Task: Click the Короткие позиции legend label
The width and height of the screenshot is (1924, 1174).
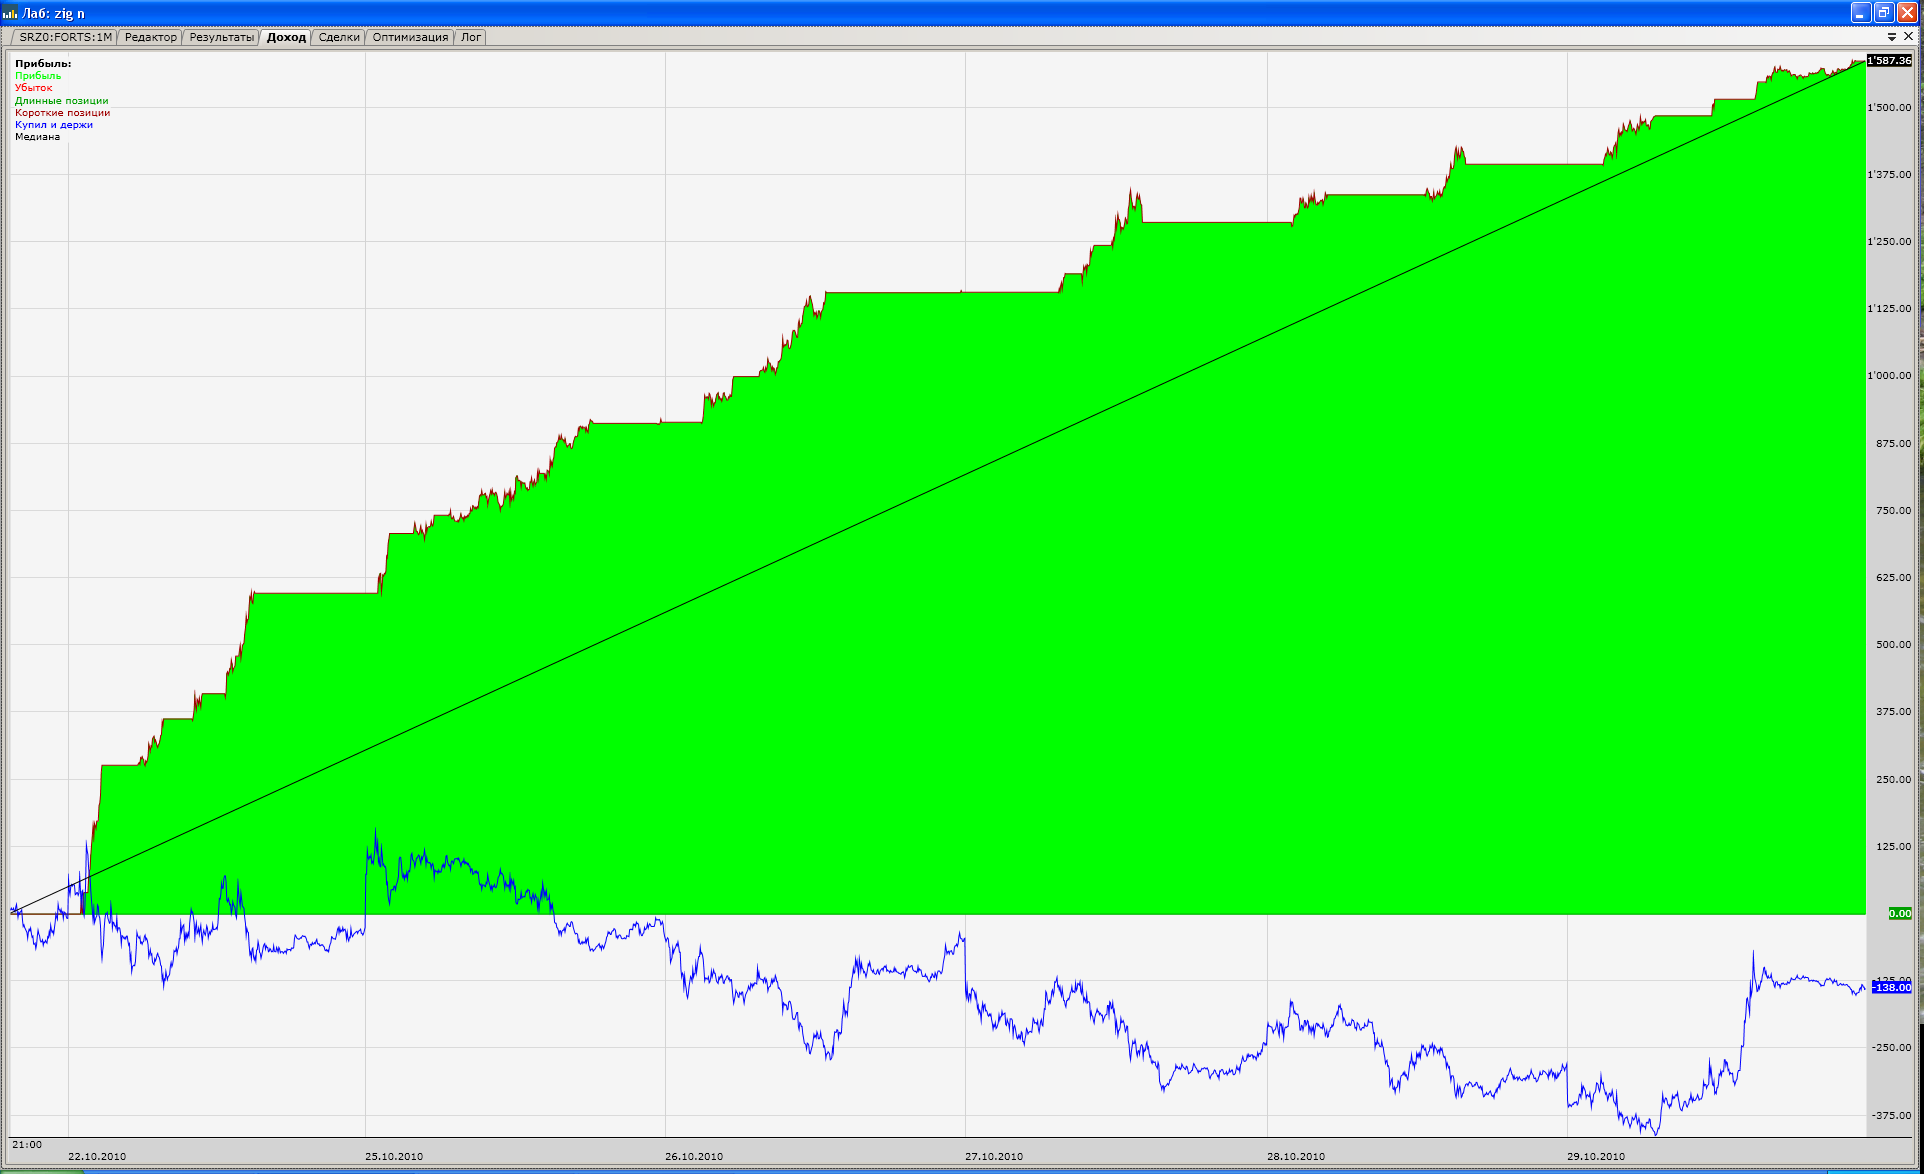Action: pos(62,113)
